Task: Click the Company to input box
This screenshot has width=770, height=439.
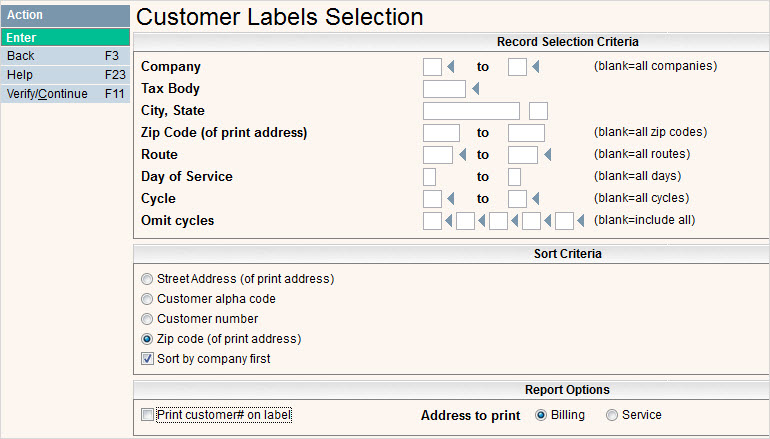Action: point(517,67)
